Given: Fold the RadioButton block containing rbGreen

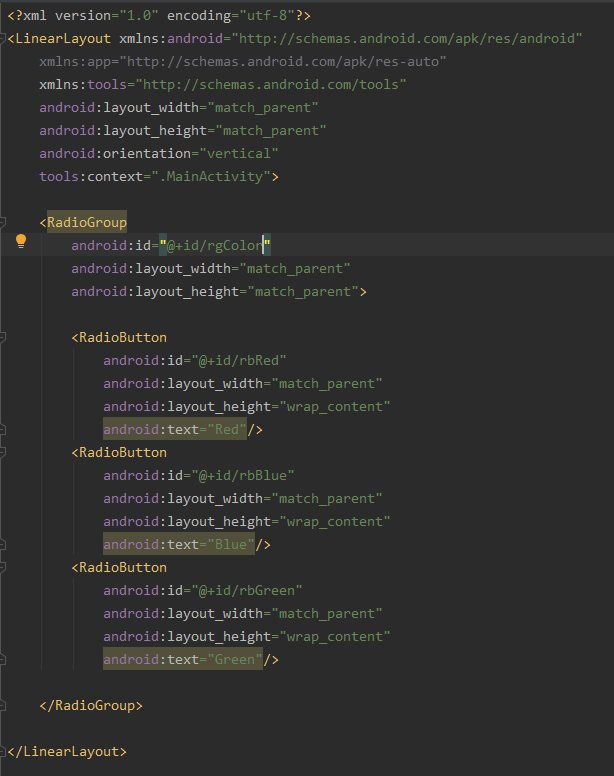Looking at the screenshot, I should 2,567.
